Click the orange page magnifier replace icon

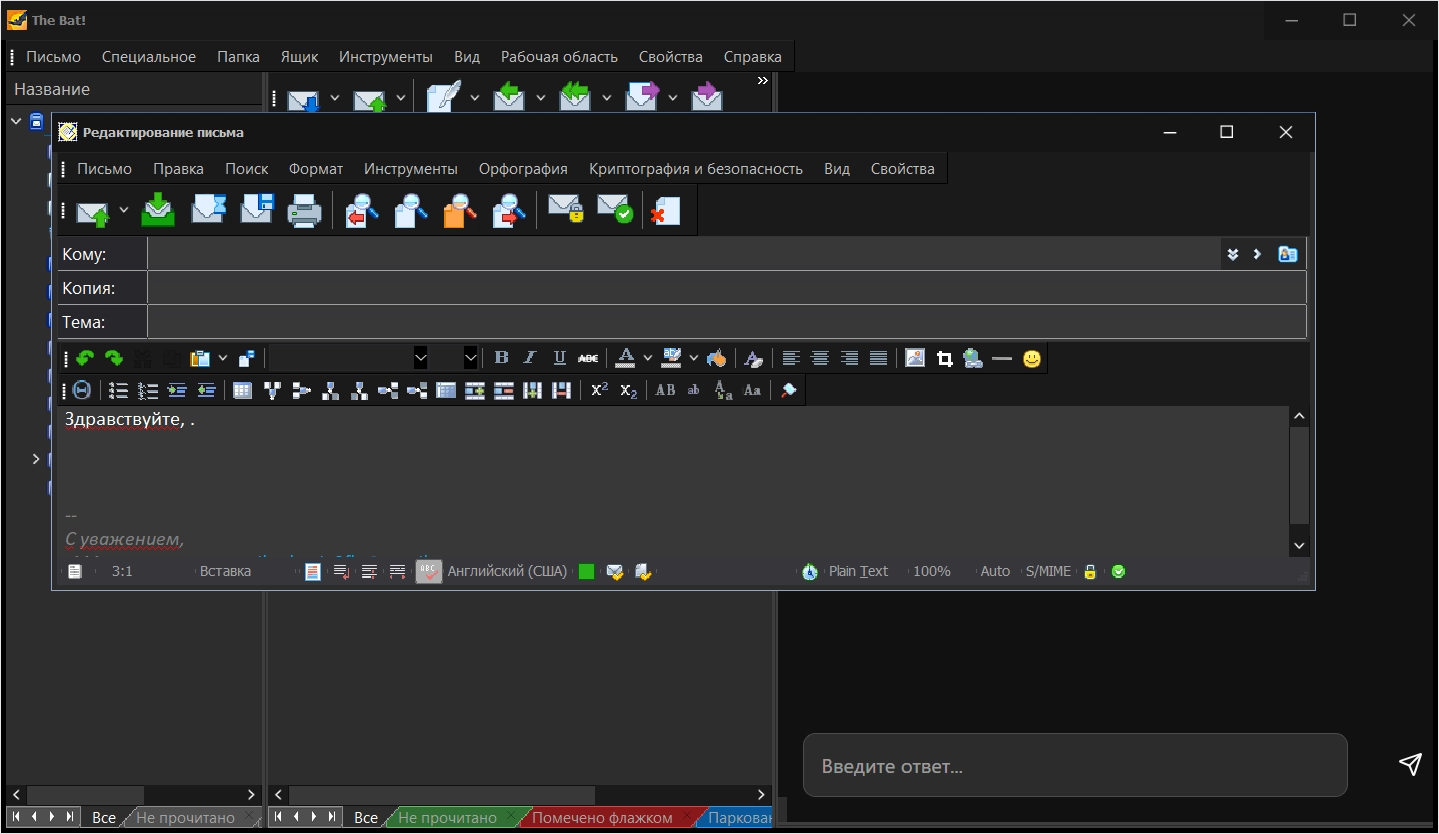[460, 211]
